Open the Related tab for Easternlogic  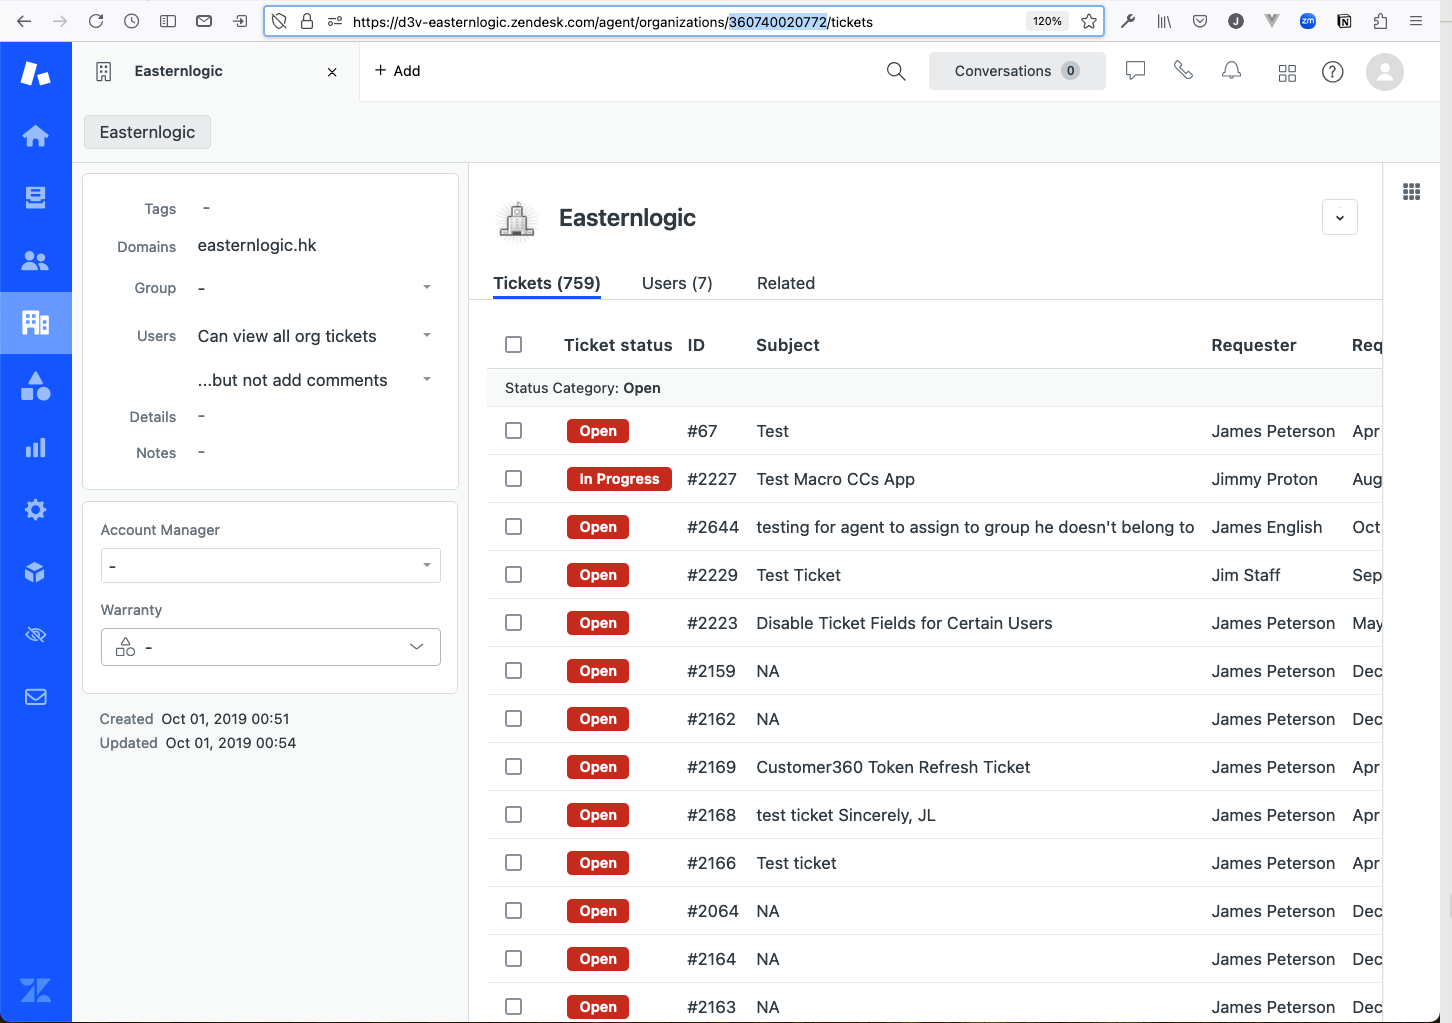786,283
